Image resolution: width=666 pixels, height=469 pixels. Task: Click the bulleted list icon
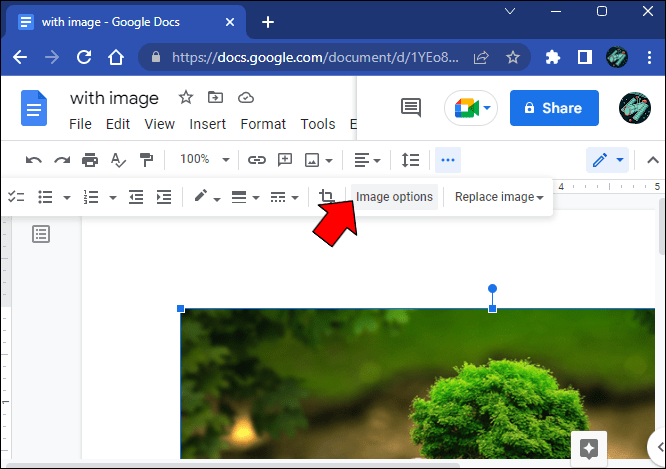[45, 197]
